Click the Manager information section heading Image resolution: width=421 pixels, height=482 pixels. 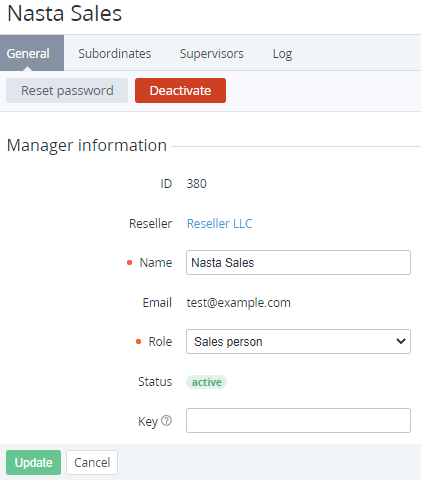pyautogui.click(x=87, y=145)
